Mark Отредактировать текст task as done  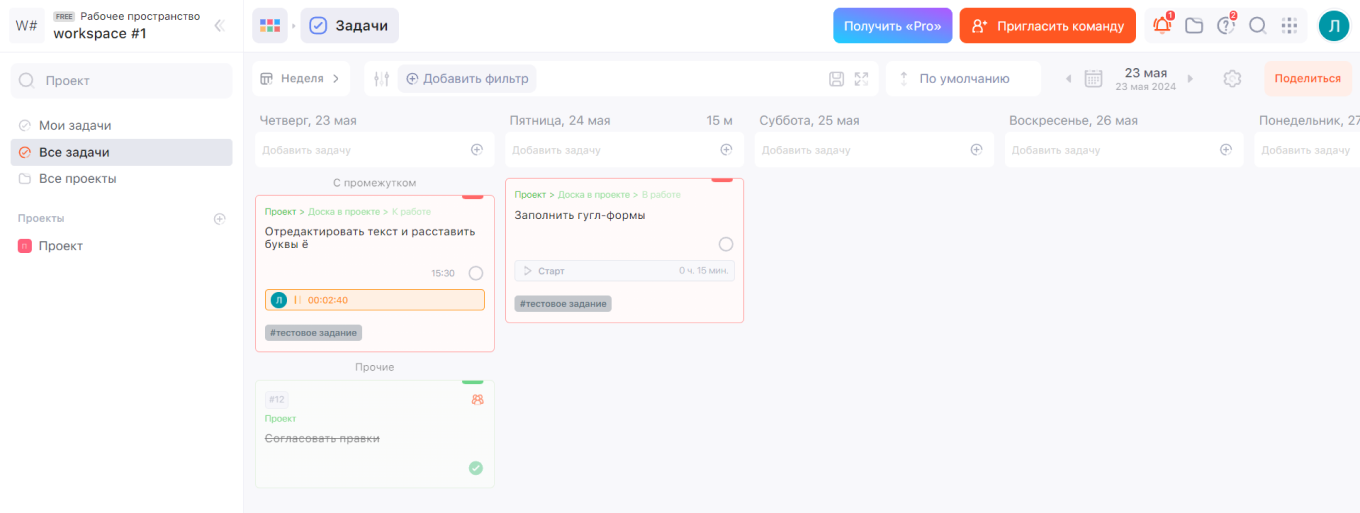coord(476,273)
